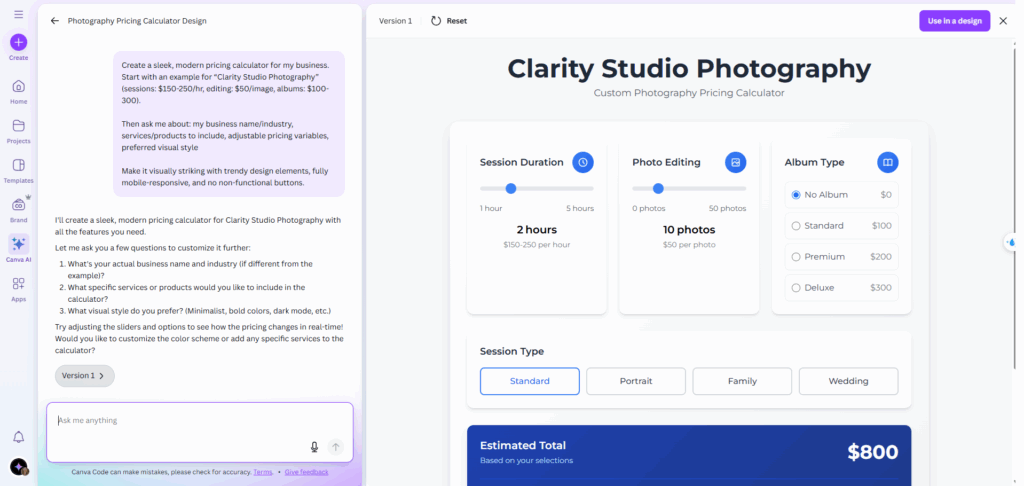Open Projects folder icon in sidebar

(18, 126)
